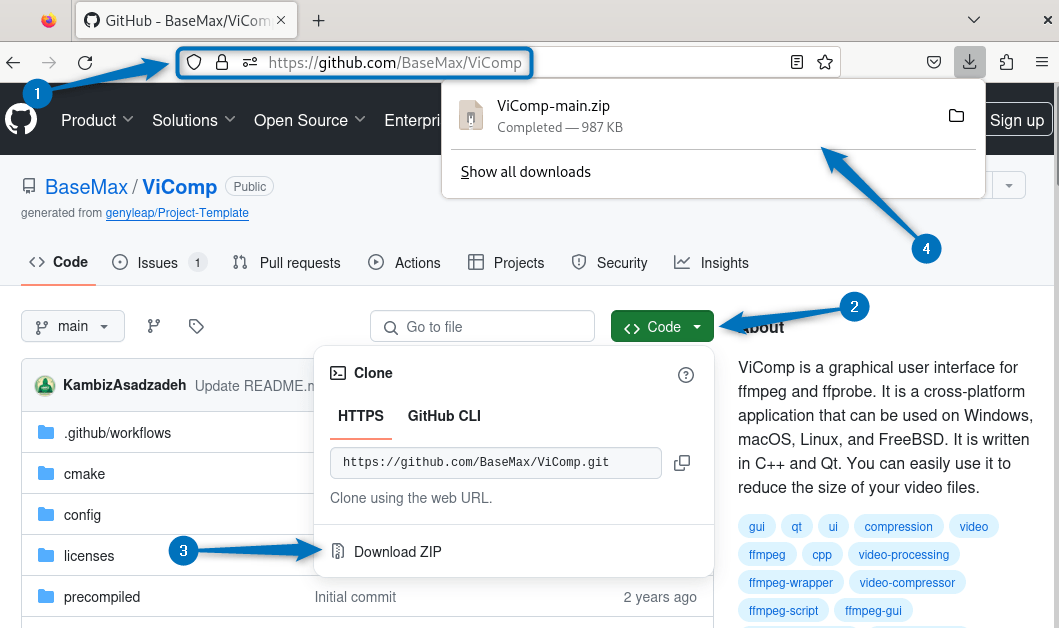The width and height of the screenshot is (1059, 628).
Task: Click the Firefox downloads toolbar icon
Action: coord(969,62)
